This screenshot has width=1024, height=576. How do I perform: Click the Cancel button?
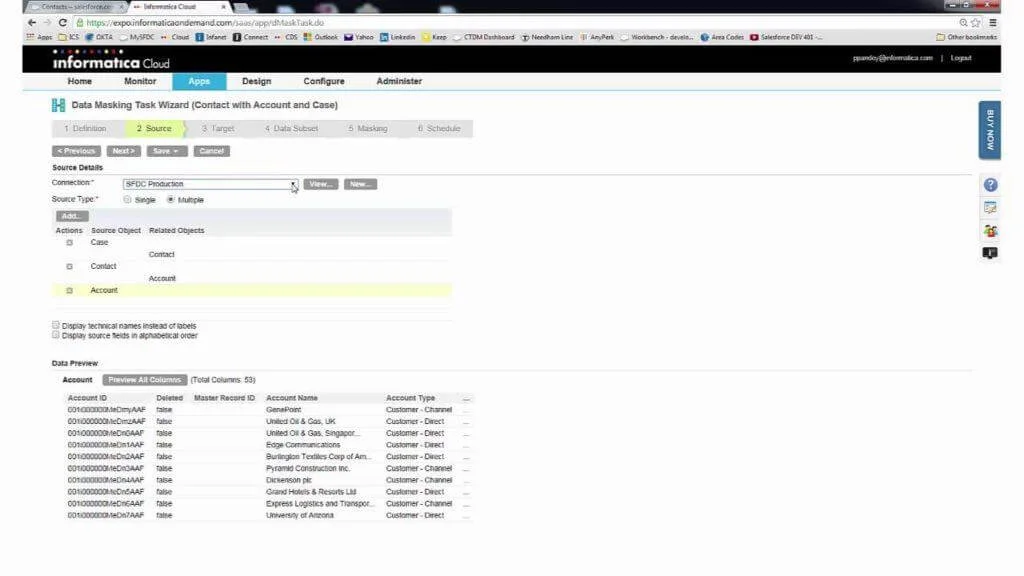(212, 151)
